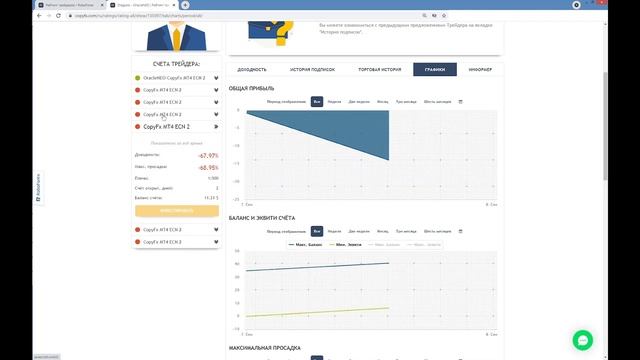The height and width of the screenshot is (360, 640).
Task: Open a new browser tab with plus icon
Action: point(185,5)
